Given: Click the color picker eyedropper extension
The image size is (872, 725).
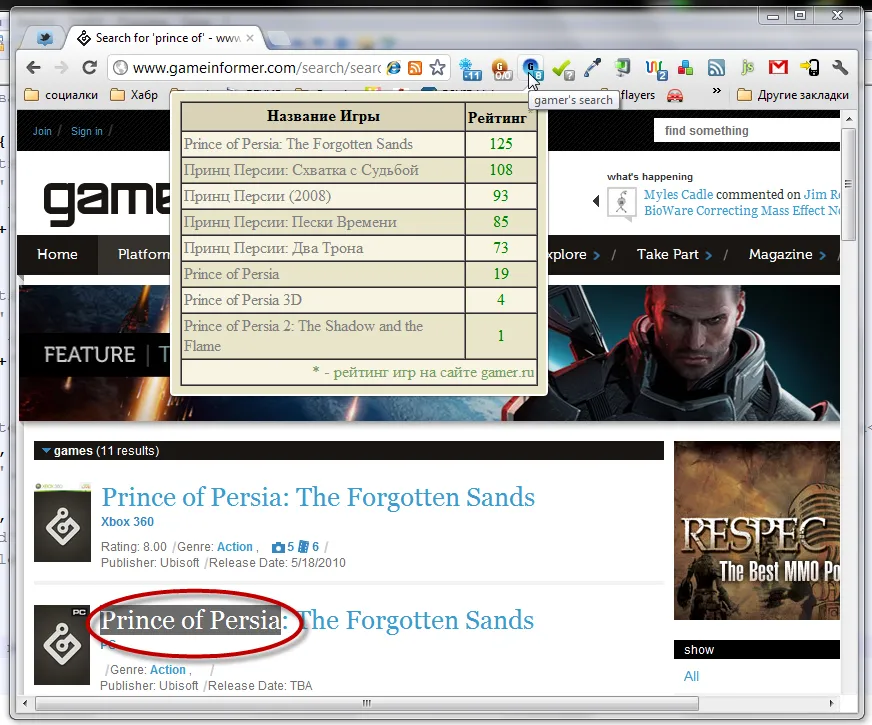Looking at the screenshot, I should [593, 68].
